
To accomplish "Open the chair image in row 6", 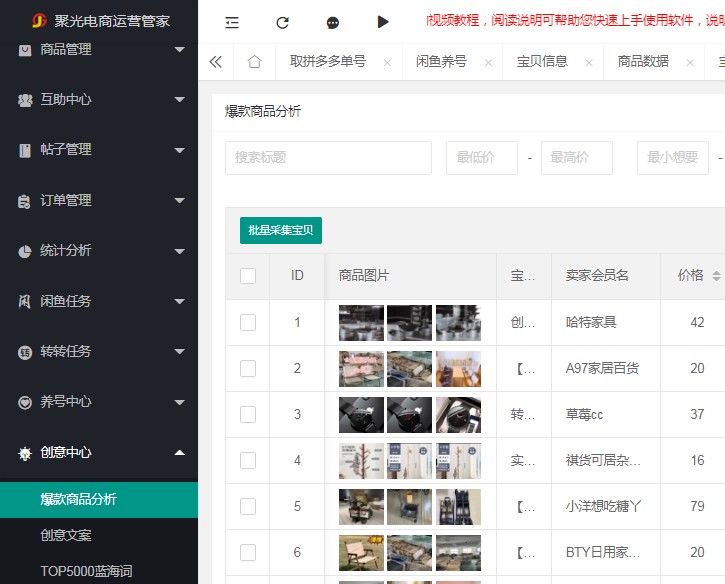I will pyautogui.click(x=361, y=553).
